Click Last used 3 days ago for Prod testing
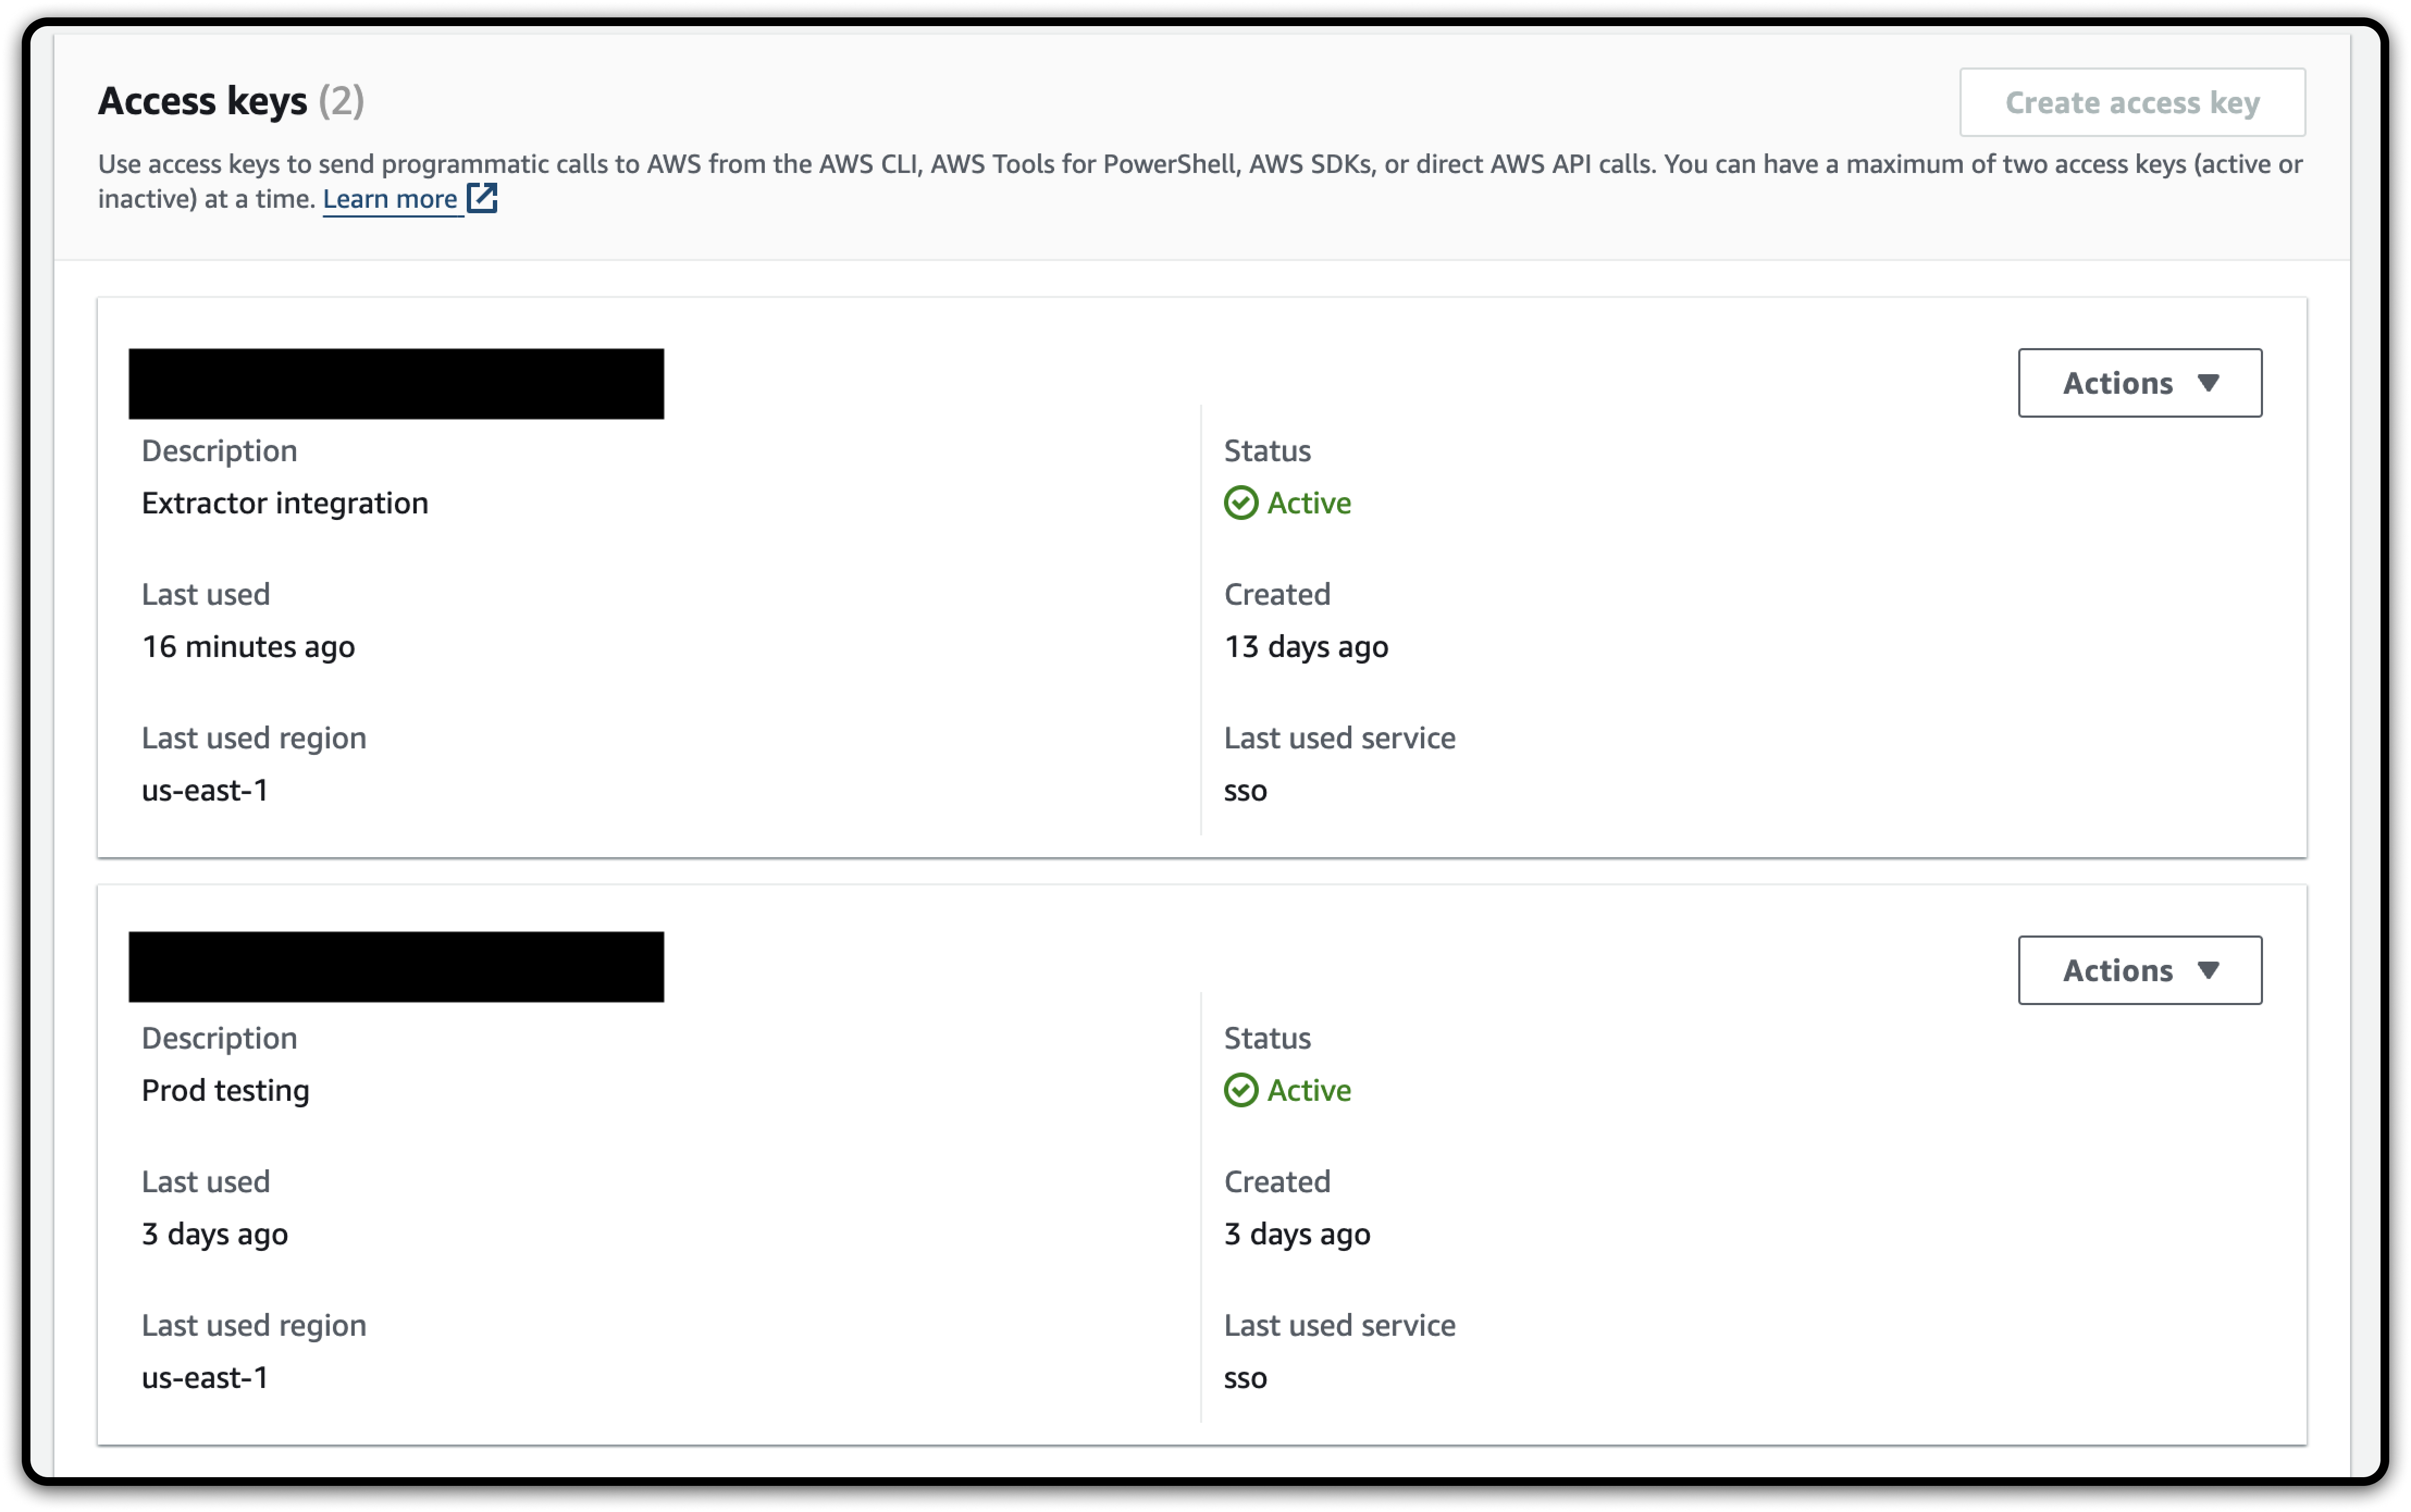This screenshot has height=1512, width=2411. [215, 1234]
